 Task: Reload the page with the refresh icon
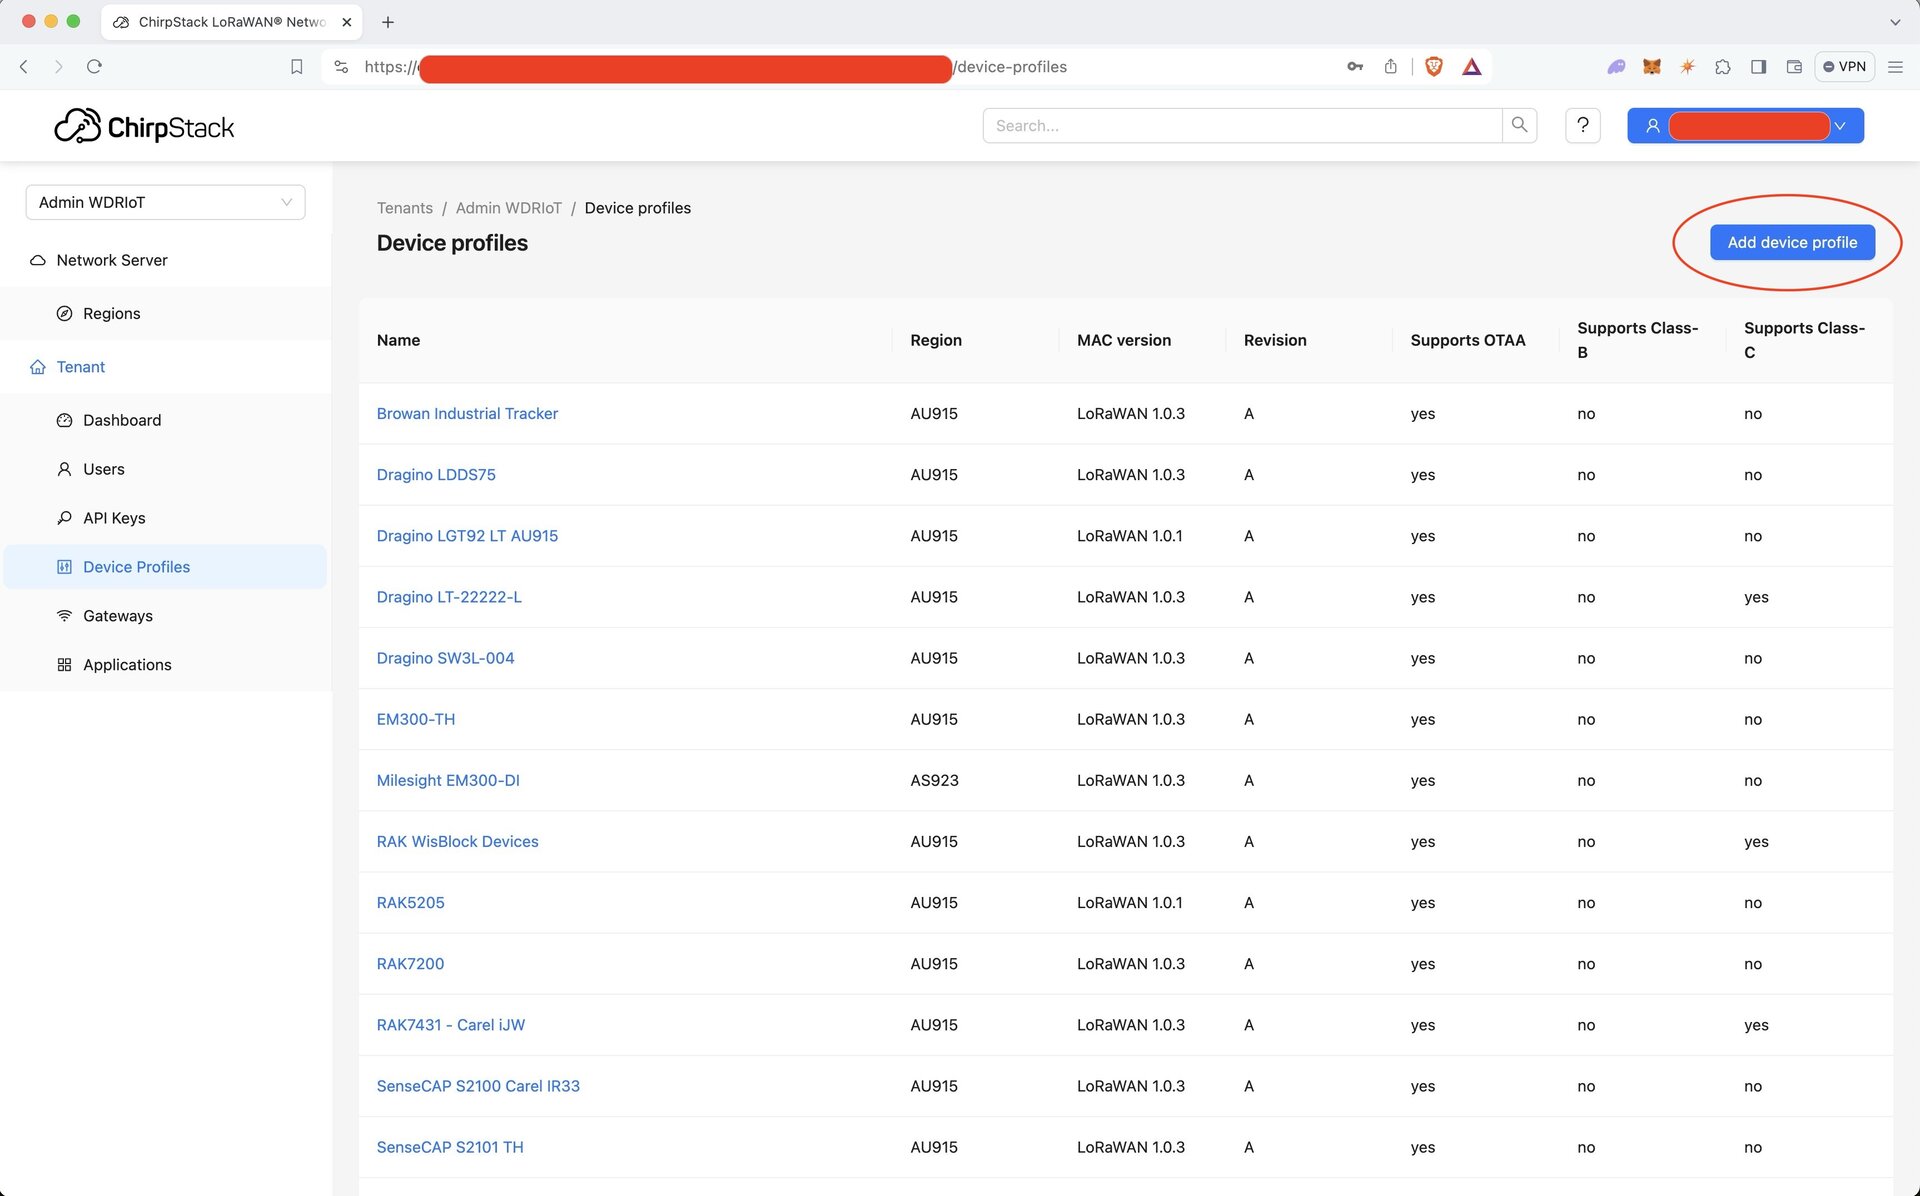[x=94, y=67]
